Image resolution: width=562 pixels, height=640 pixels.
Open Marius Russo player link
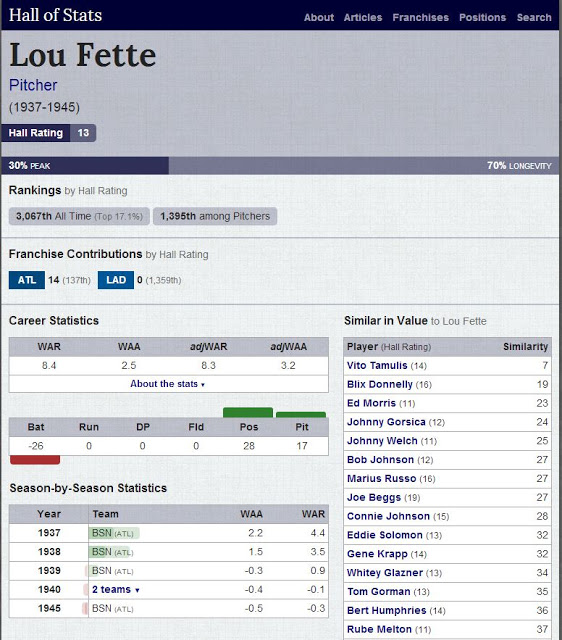point(381,478)
